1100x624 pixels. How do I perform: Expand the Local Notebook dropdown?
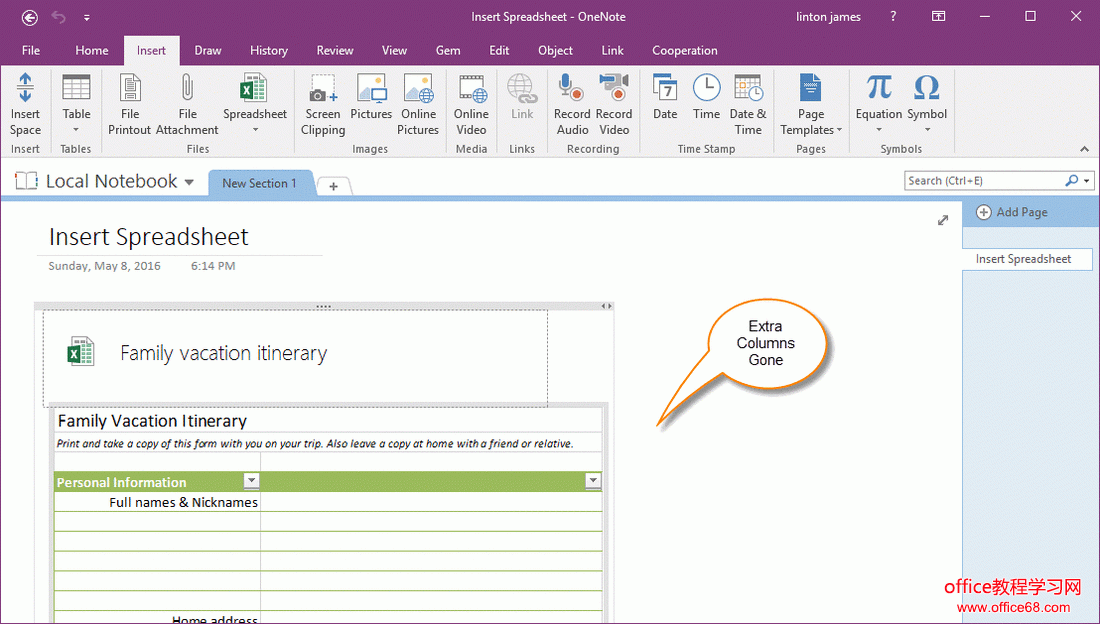click(x=189, y=182)
